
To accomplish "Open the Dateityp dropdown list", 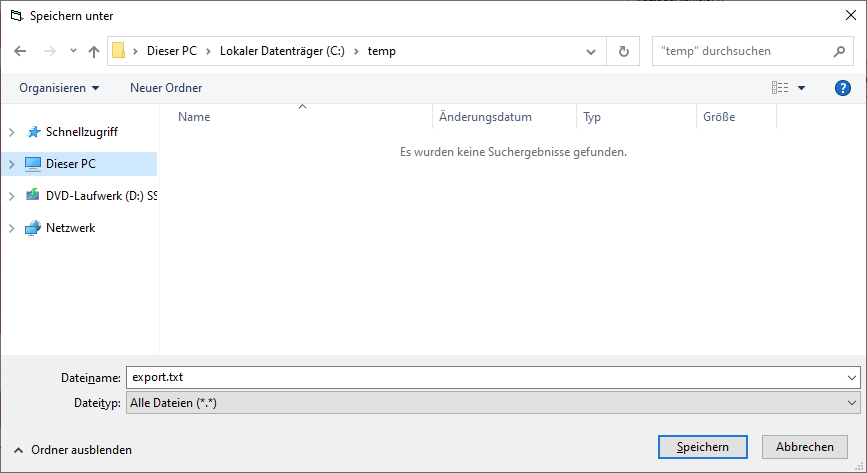I will click(492, 402).
